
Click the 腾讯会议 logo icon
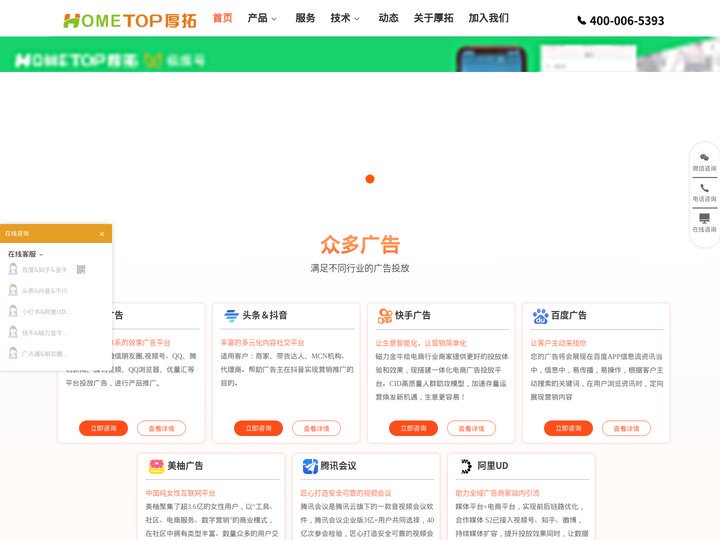(310, 466)
